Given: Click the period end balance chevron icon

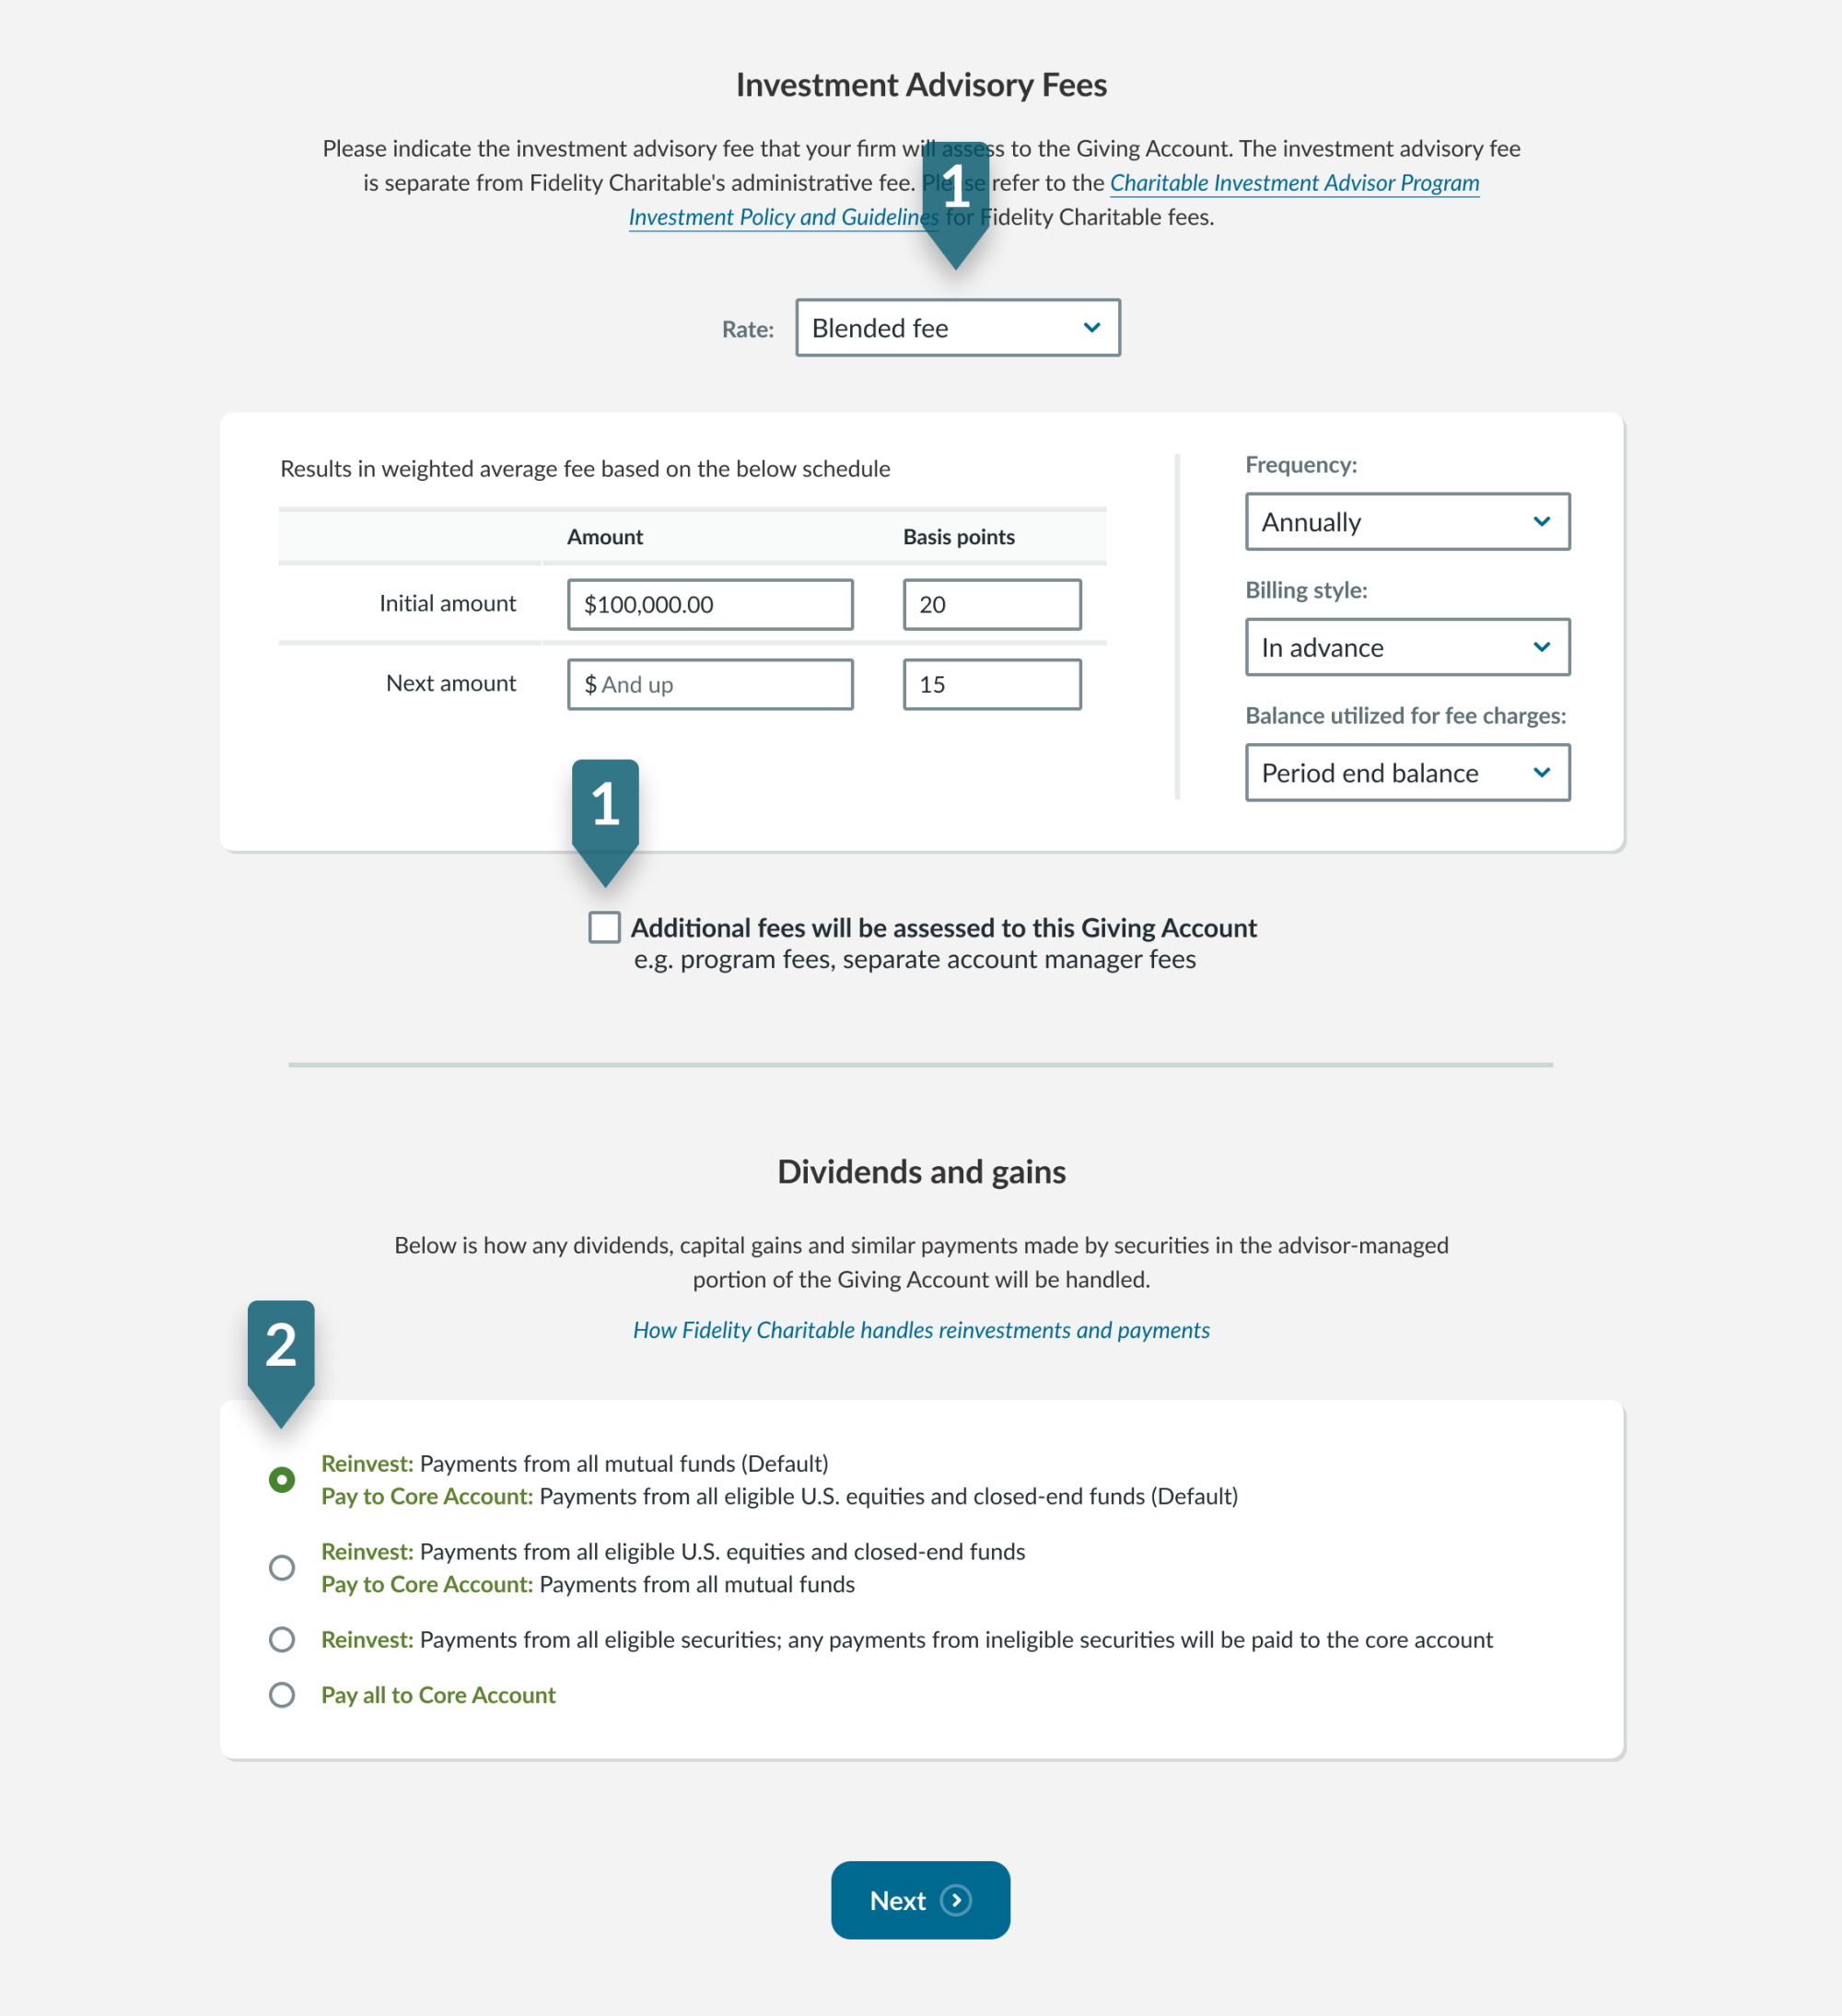Looking at the screenshot, I should coord(1540,771).
